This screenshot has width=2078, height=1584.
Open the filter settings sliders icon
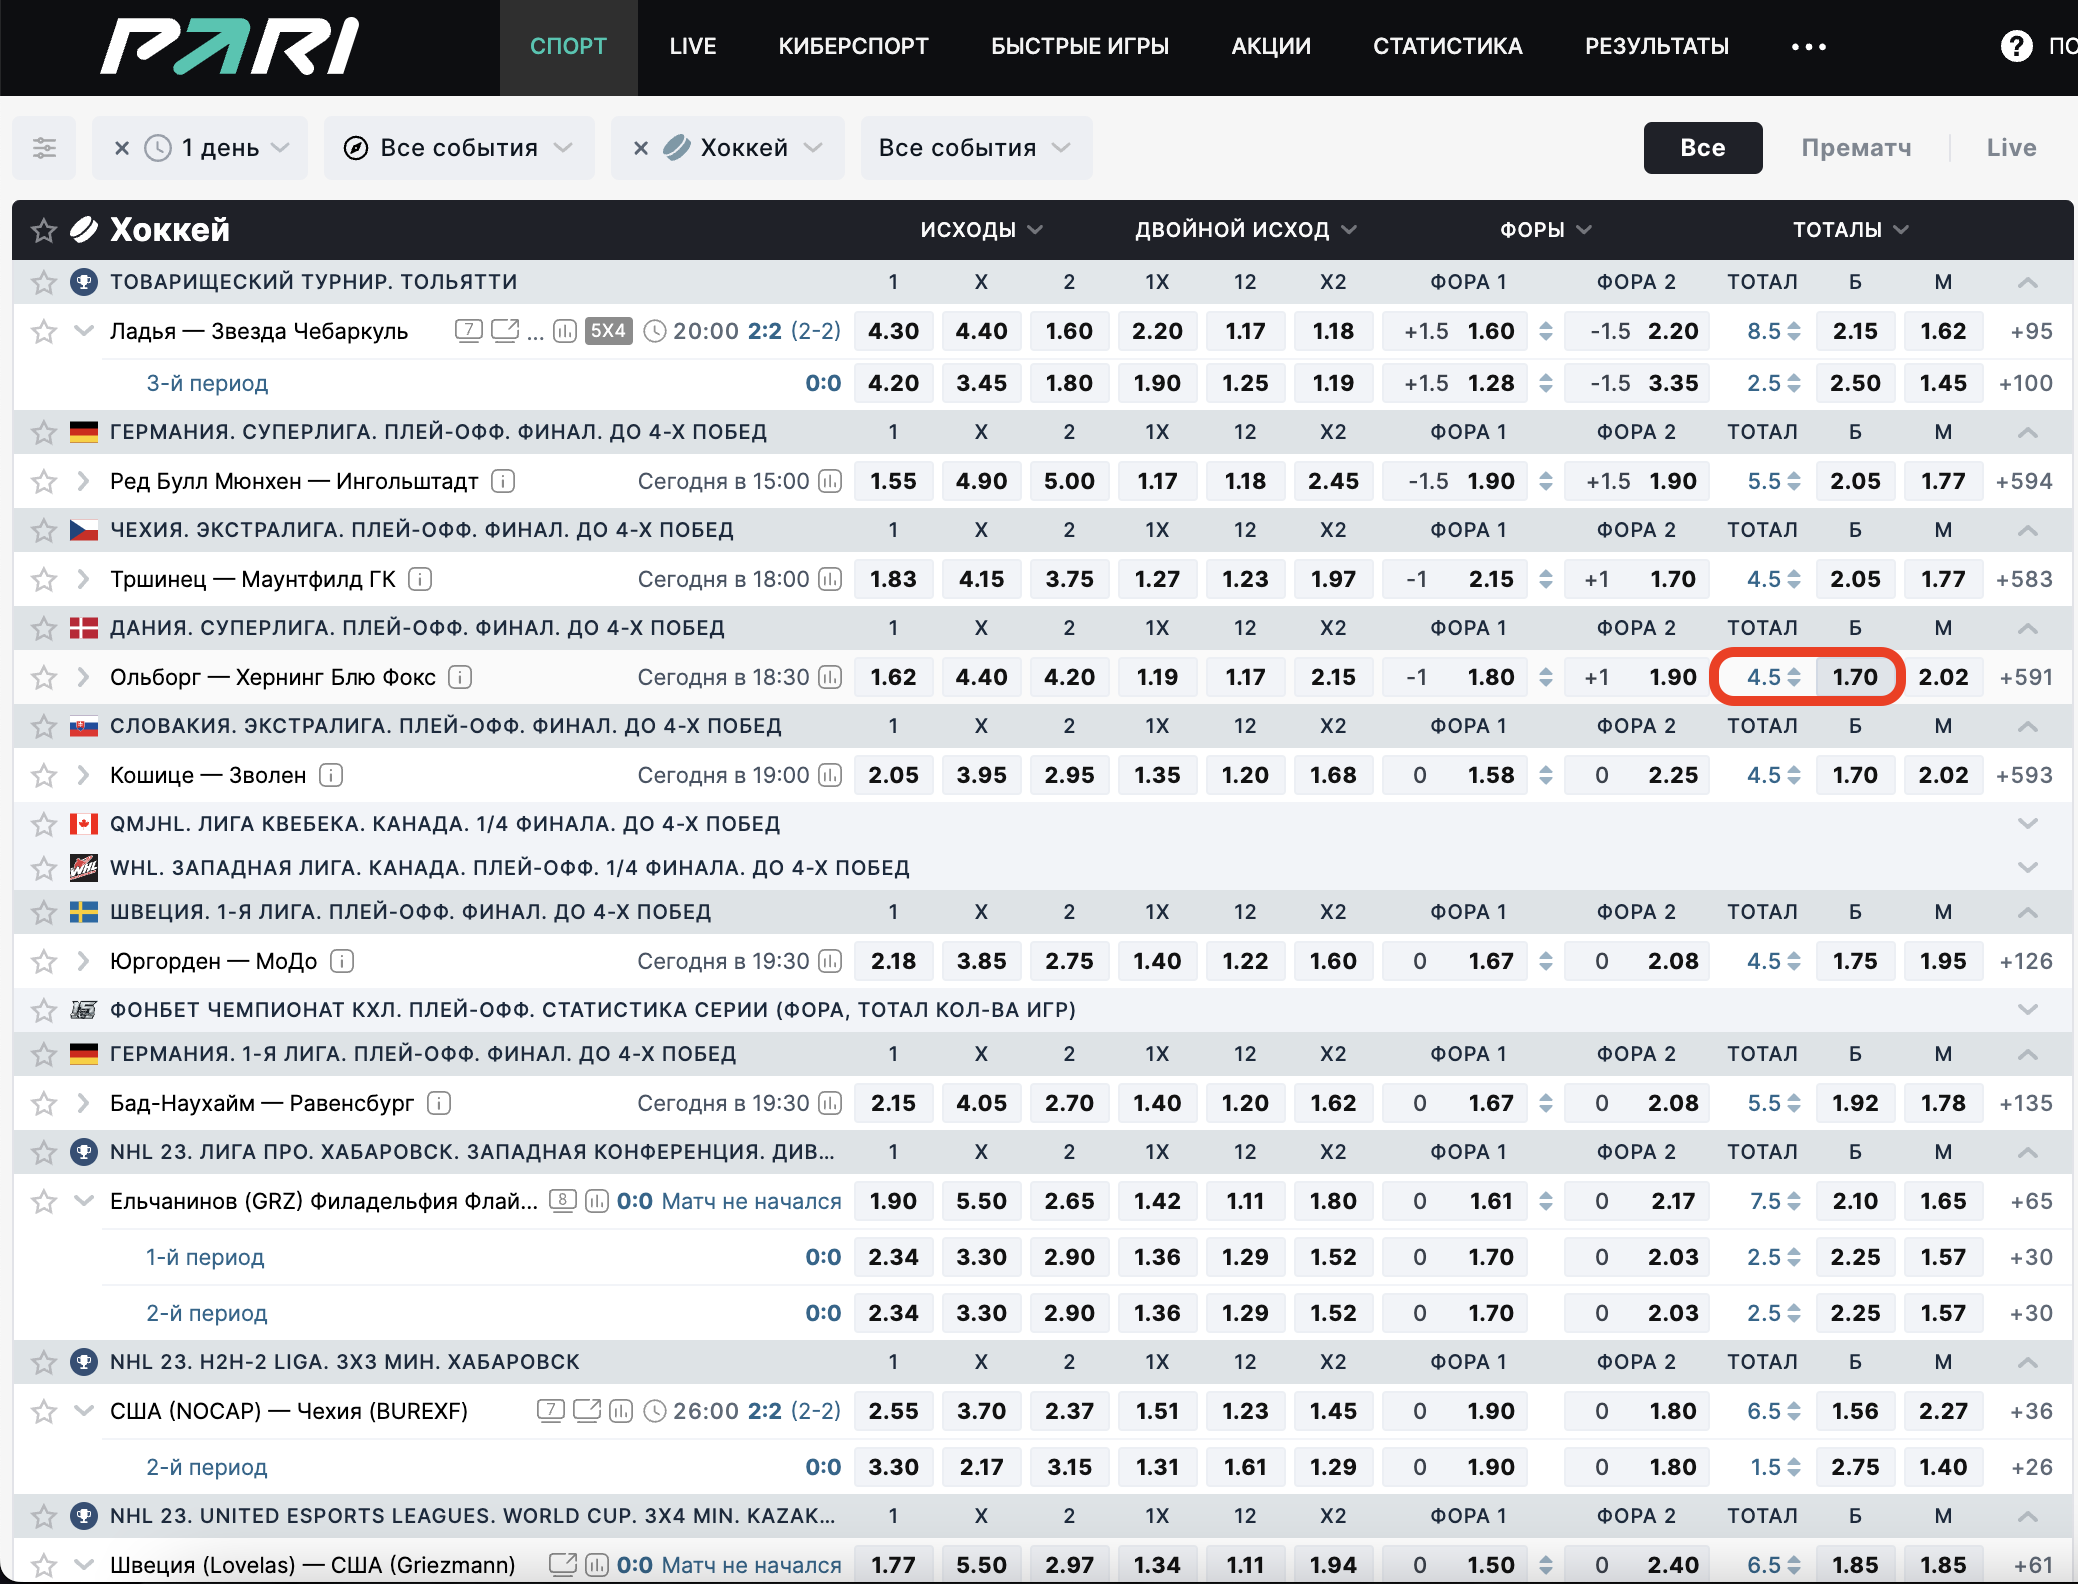coord(44,148)
